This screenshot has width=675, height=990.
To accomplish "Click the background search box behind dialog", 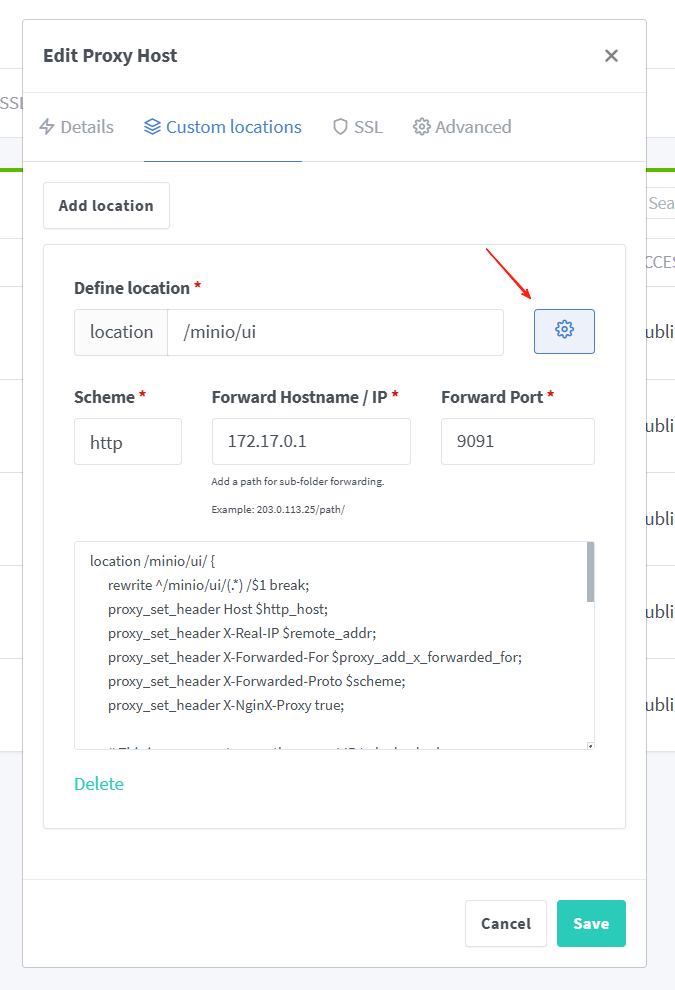I will [x=660, y=203].
